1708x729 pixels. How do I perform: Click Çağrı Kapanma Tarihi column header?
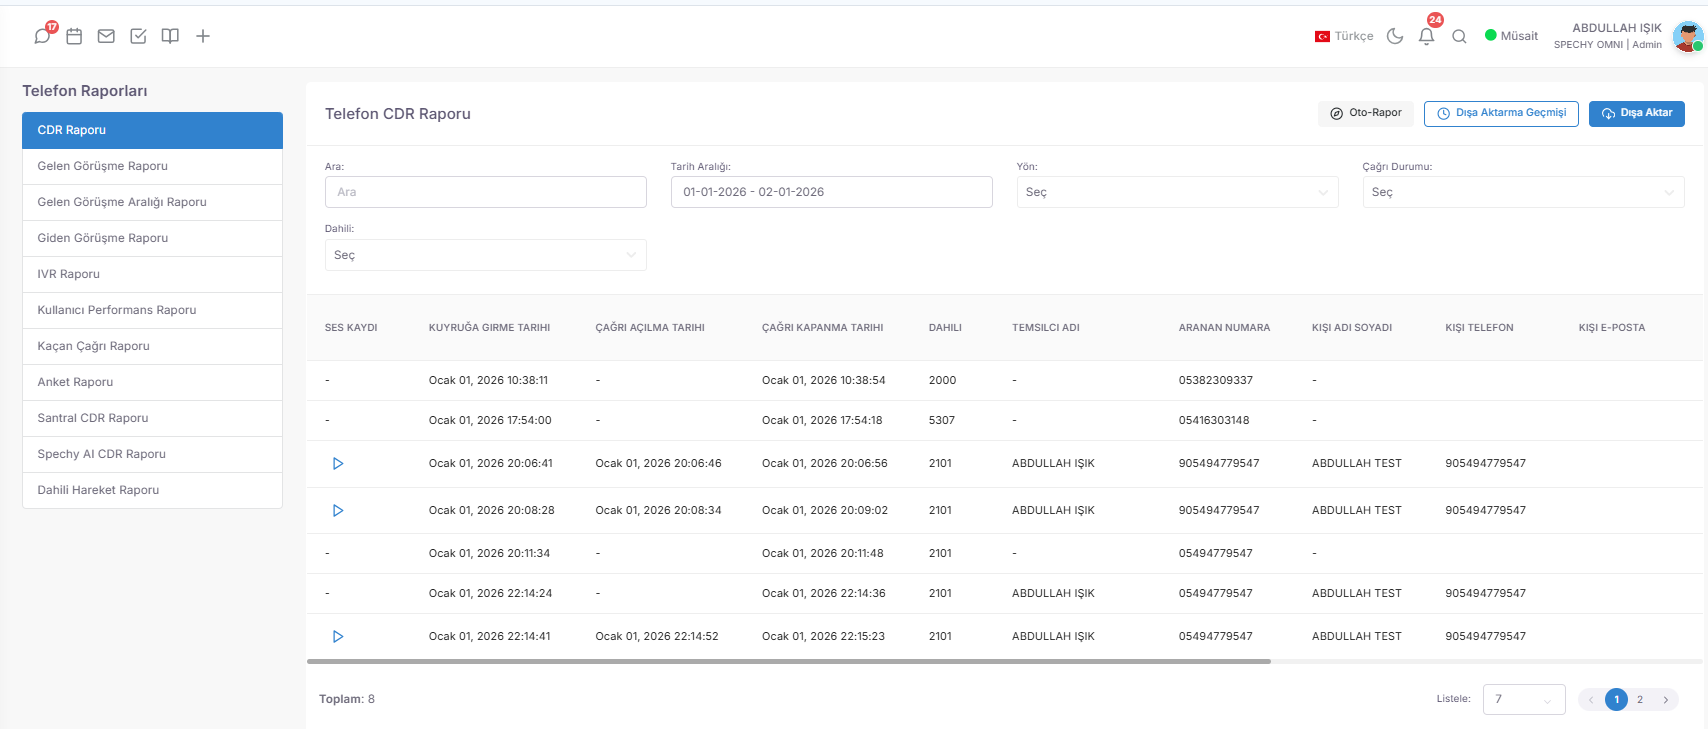point(822,328)
